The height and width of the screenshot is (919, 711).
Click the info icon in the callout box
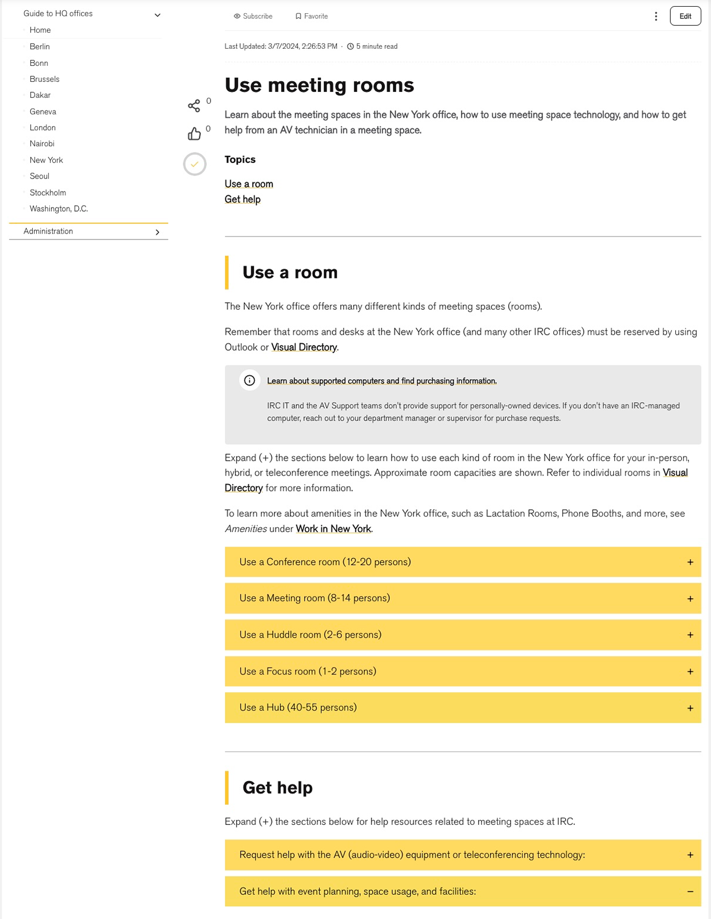(247, 381)
